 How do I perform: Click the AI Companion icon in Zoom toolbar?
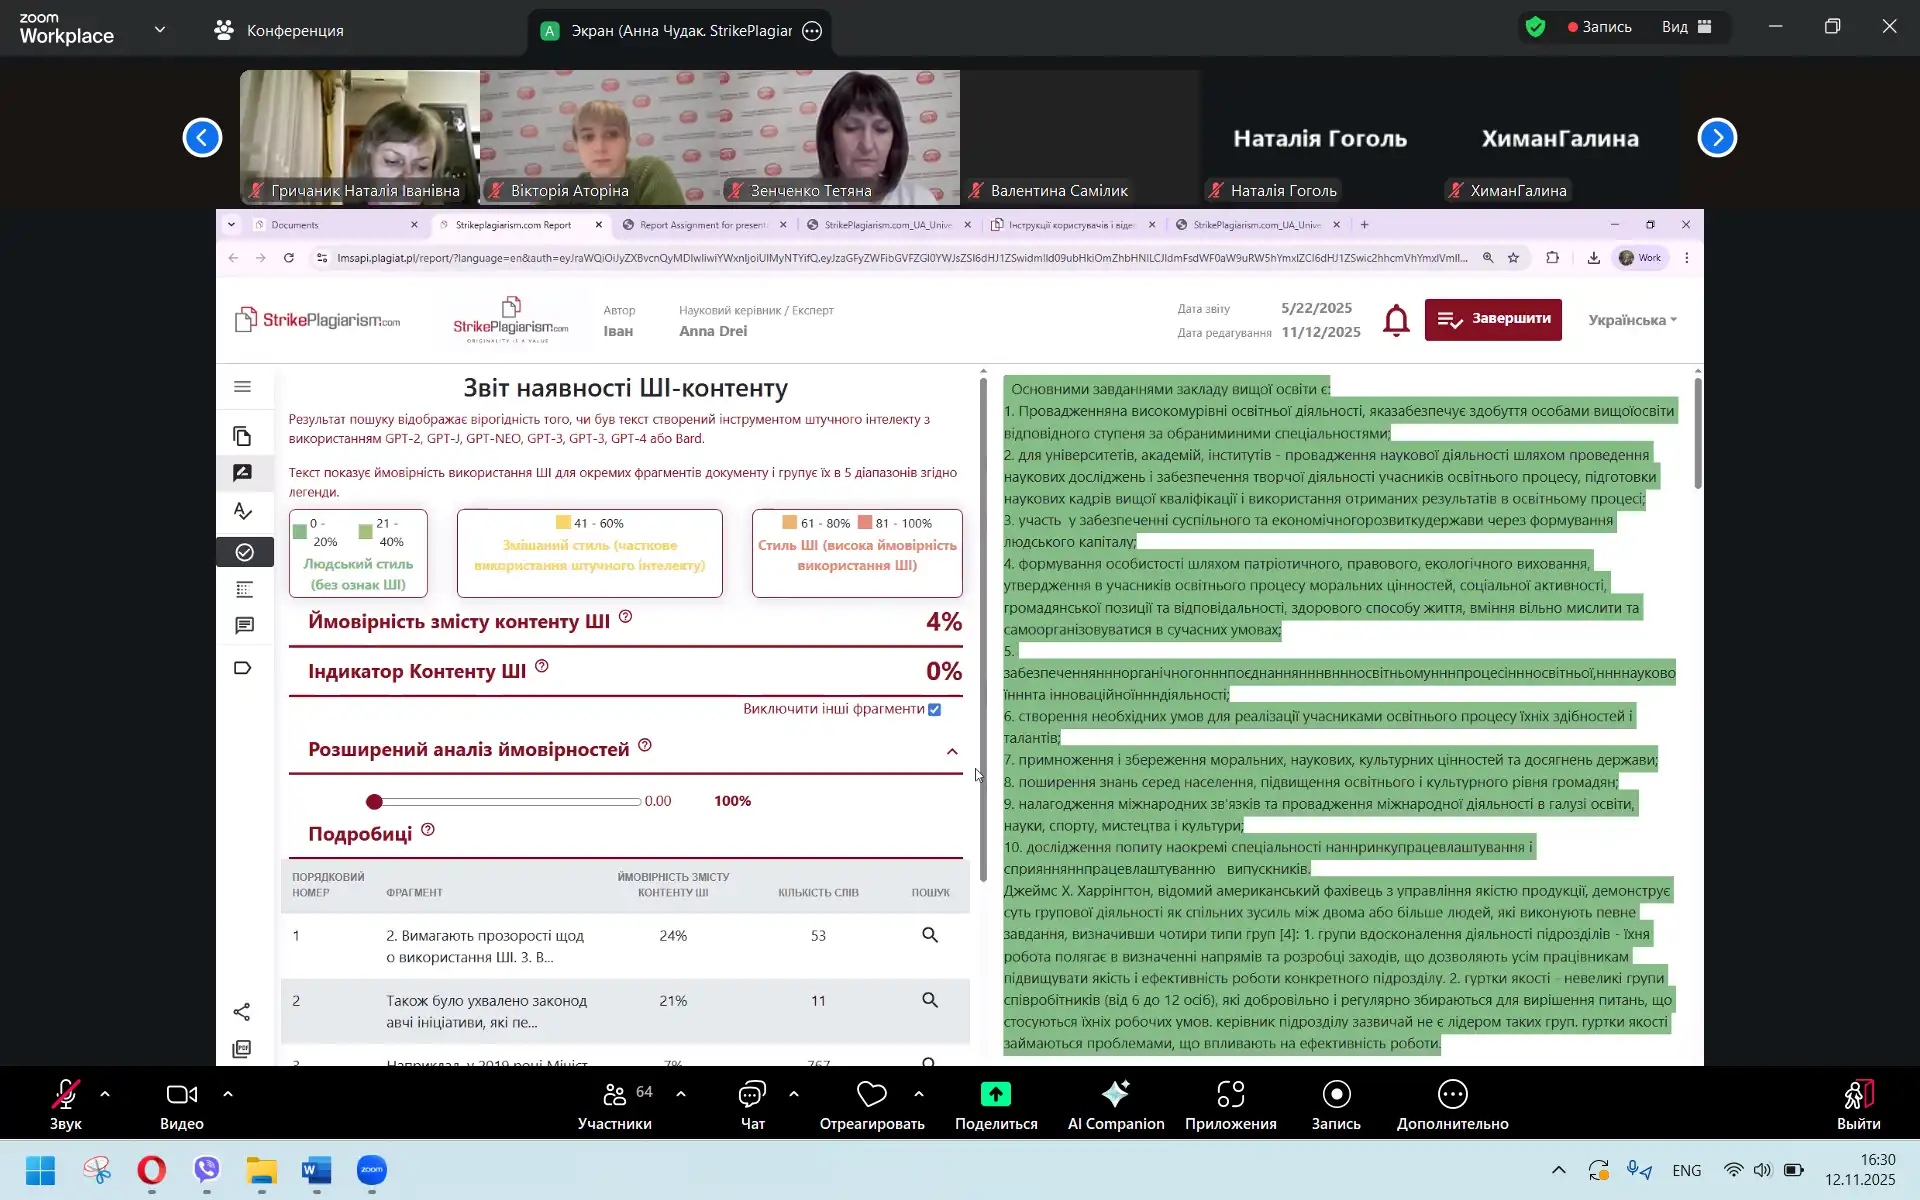(1115, 1095)
